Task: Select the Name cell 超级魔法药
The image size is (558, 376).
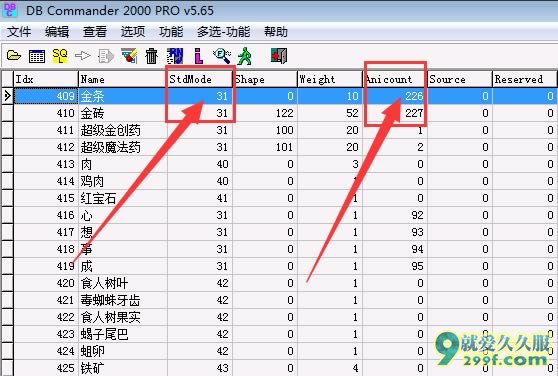Action: [x=123, y=147]
